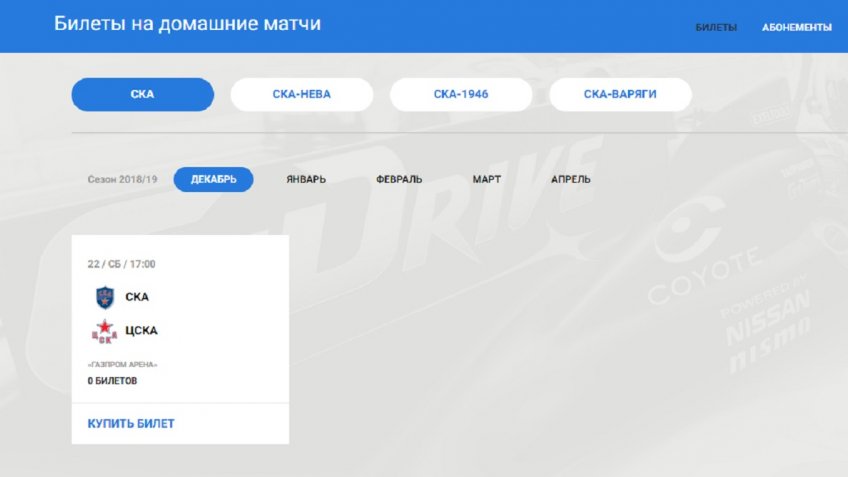Click the ЦСКА red star logo
848x477 pixels.
pos(104,331)
